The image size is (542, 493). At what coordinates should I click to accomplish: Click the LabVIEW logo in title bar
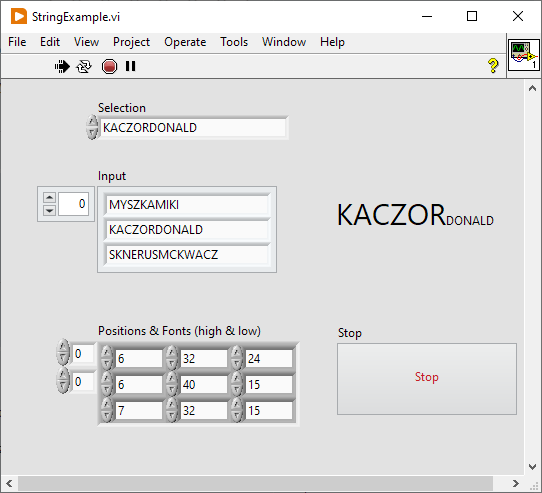(19, 16)
